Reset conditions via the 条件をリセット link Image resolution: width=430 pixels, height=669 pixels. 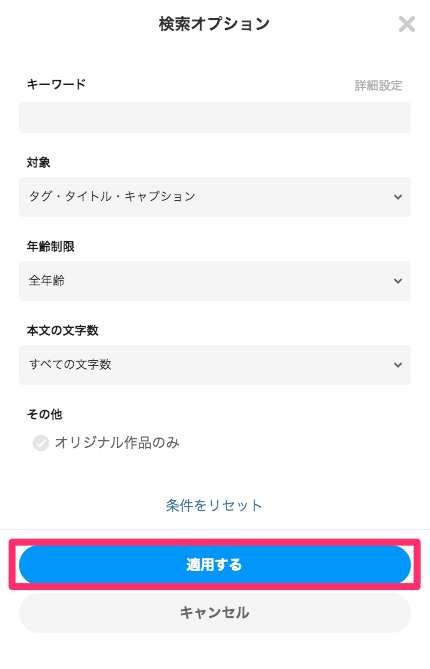[214, 506]
